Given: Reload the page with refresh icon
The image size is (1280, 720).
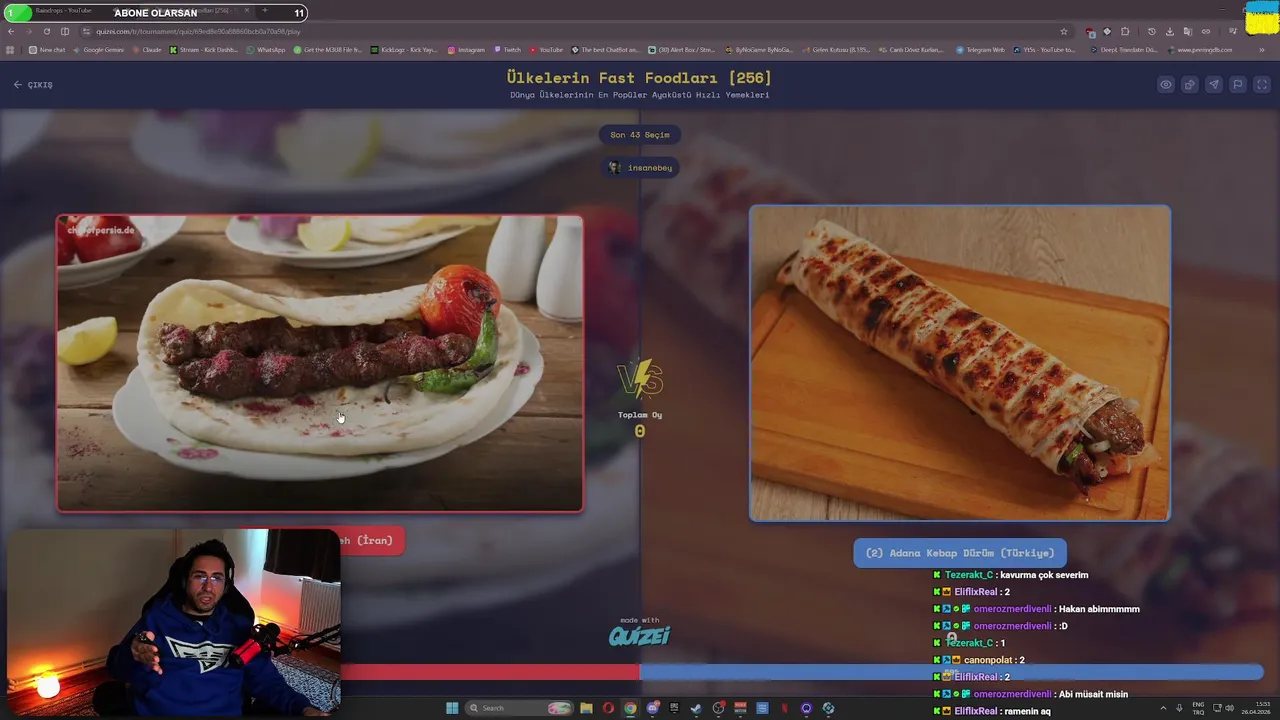Looking at the screenshot, I should click(x=47, y=31).
